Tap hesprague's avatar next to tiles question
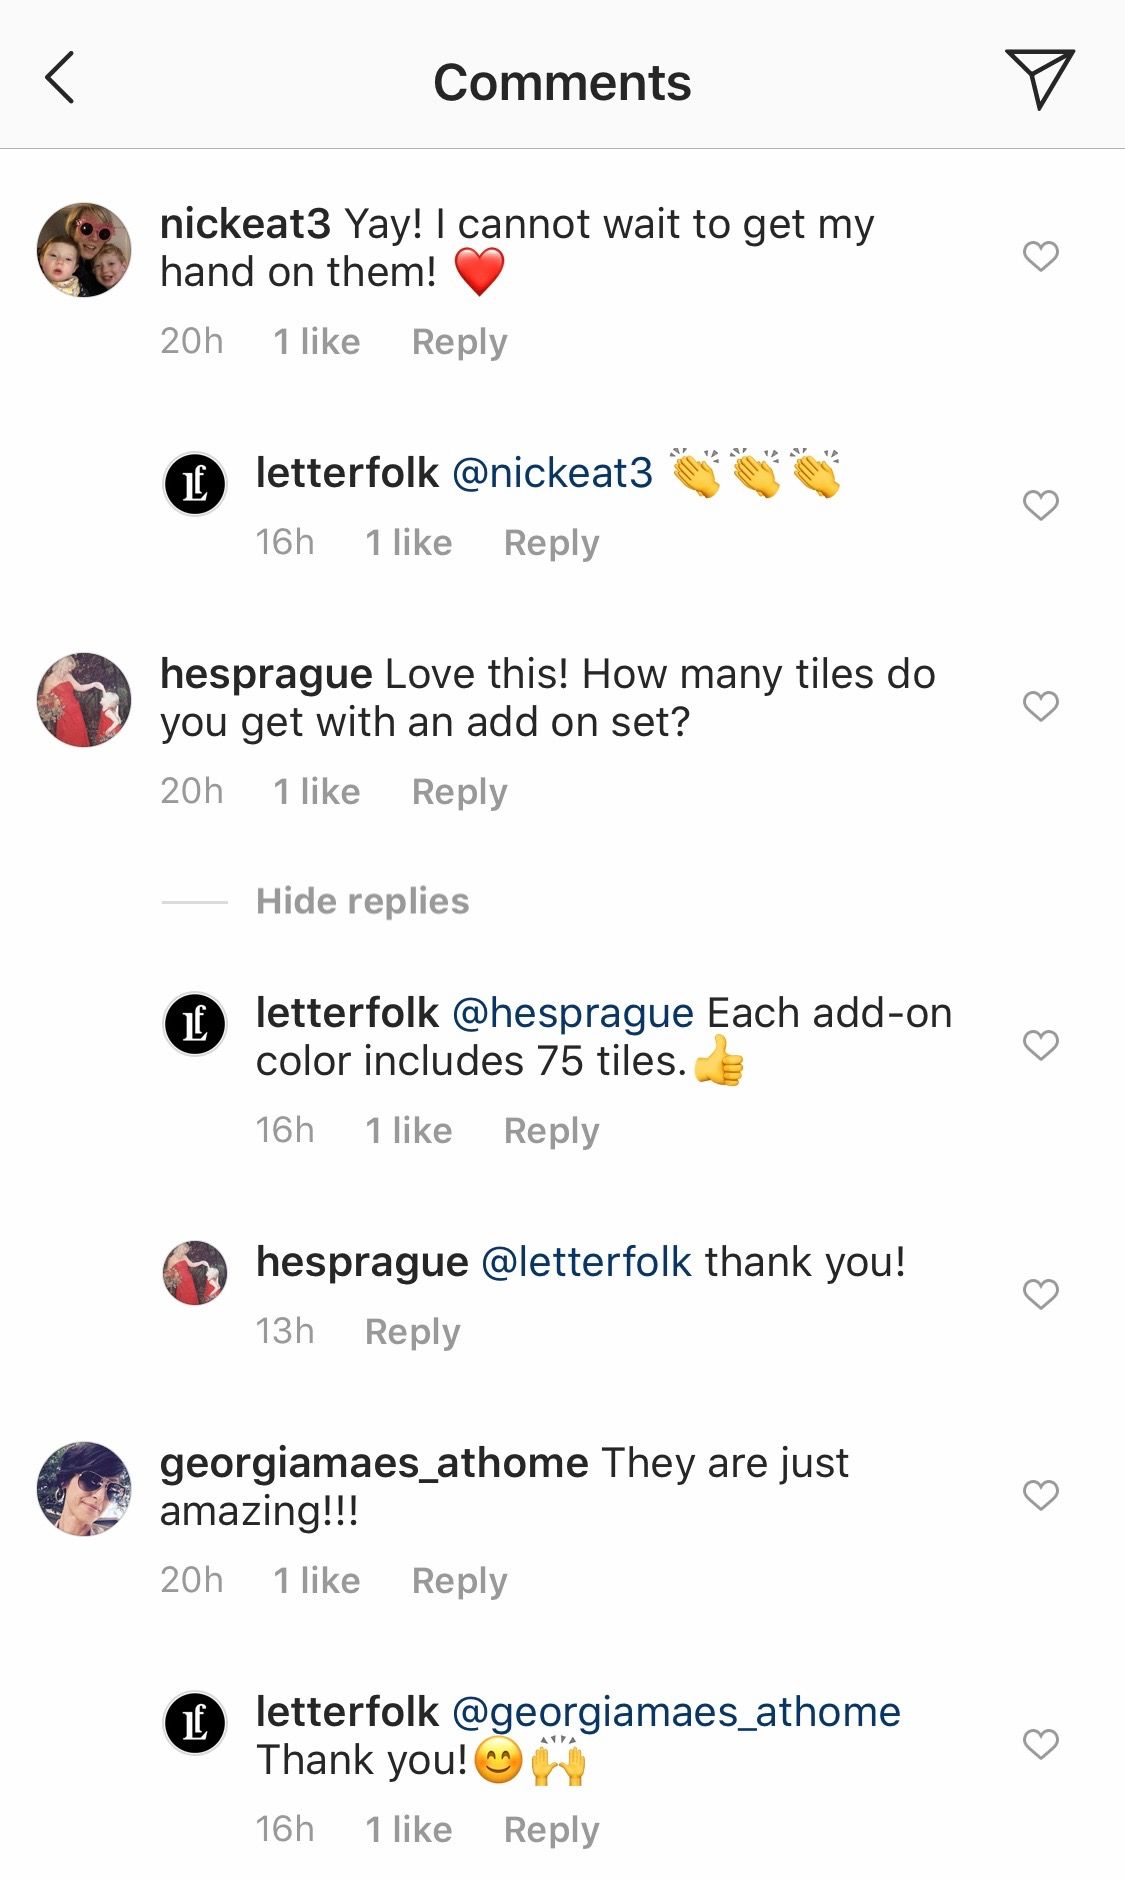This screenshot has width=1125, height=1880. point(84,700)
